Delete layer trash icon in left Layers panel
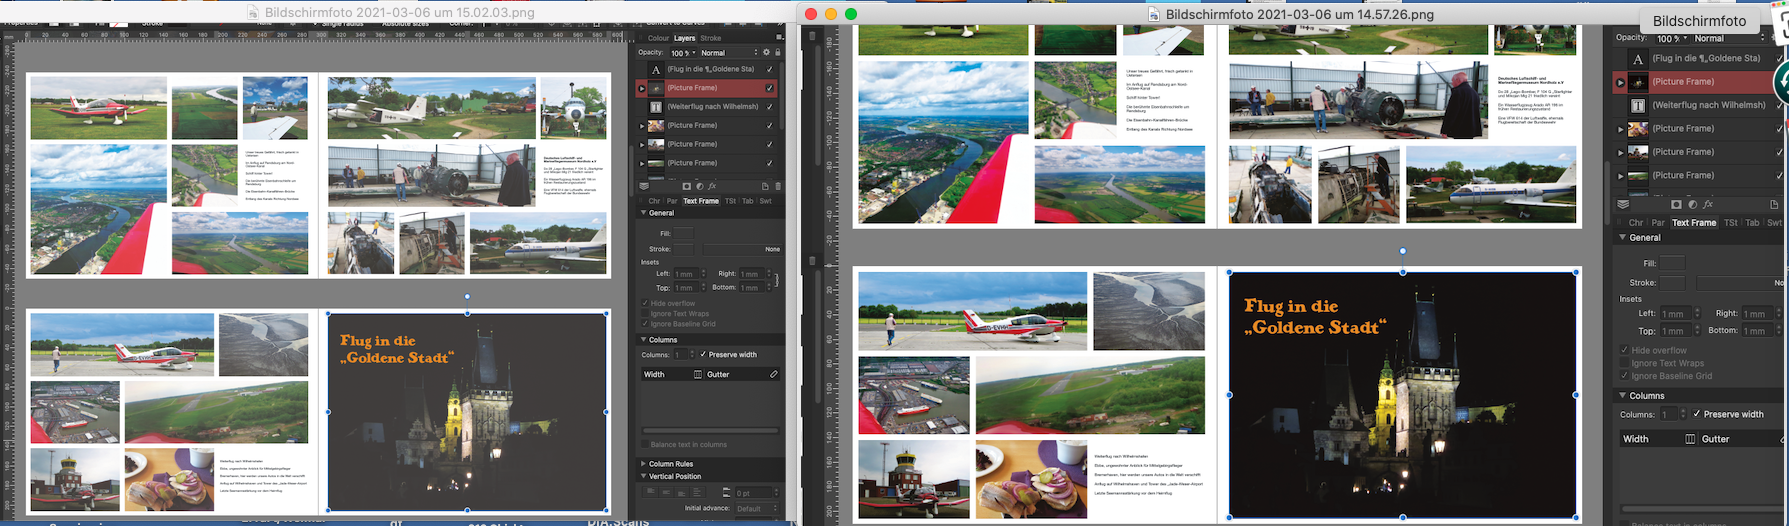 [x=778, y=186]
